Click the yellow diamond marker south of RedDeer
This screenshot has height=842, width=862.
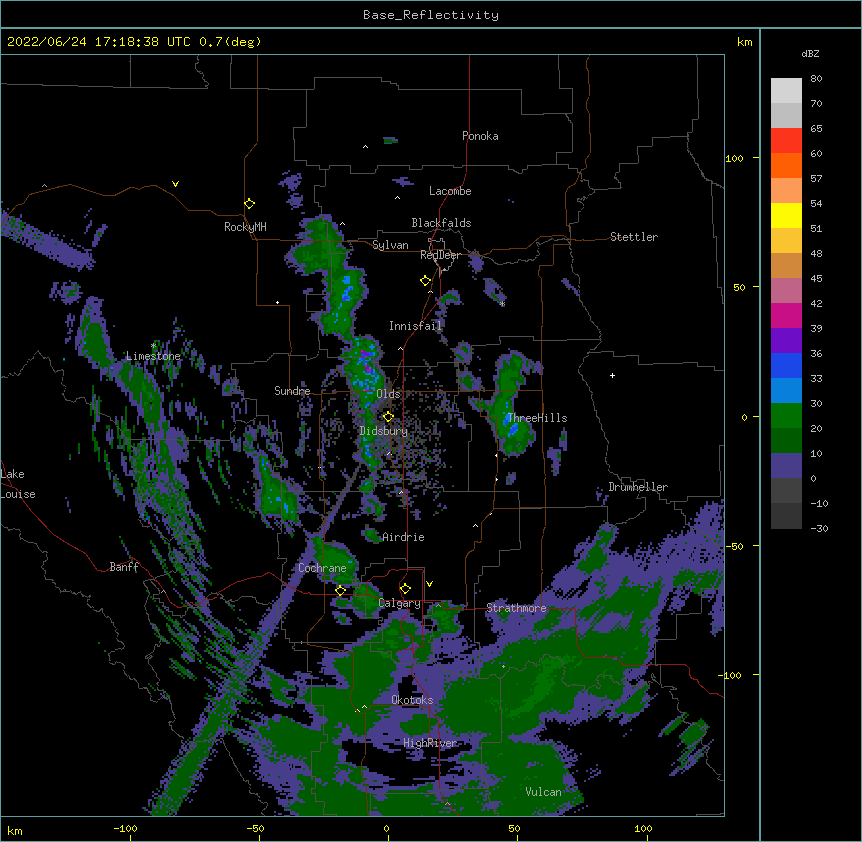426,281
